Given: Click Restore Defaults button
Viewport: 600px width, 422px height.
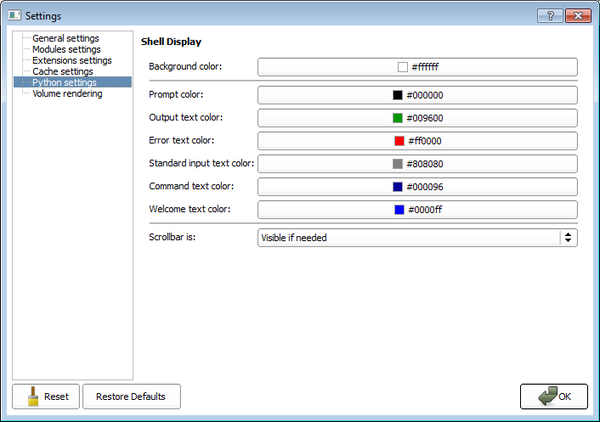Looking at the screenshot, I should (x=131, y=397).
